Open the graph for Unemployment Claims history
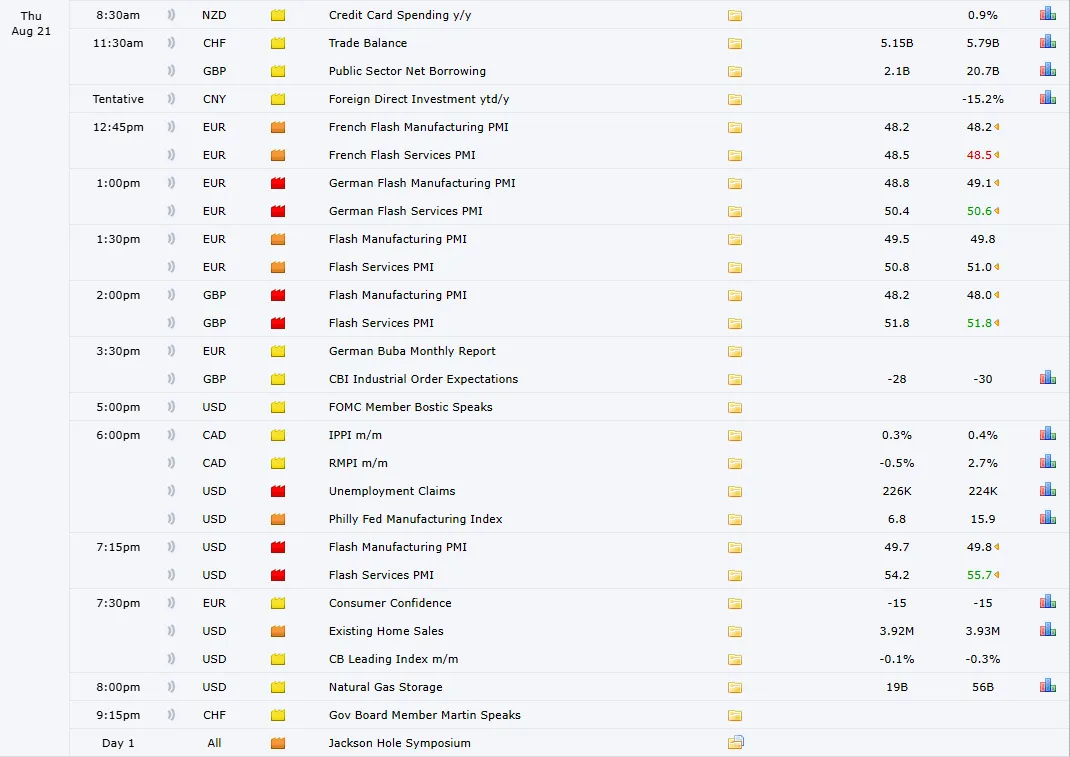The height and width of the screenshot is (757, 1070). click(1047, 489)
